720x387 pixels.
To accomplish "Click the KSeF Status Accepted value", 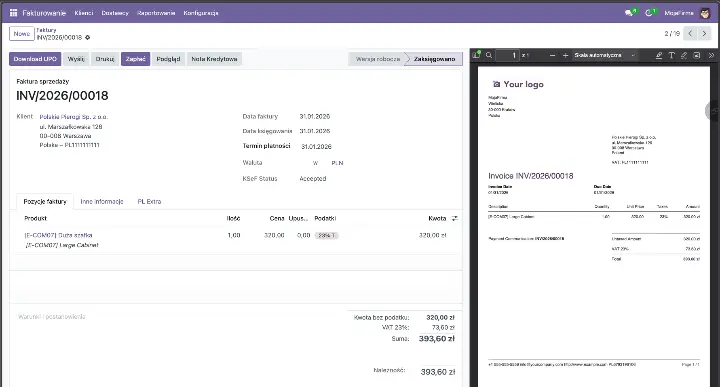I will click(313, 179).
